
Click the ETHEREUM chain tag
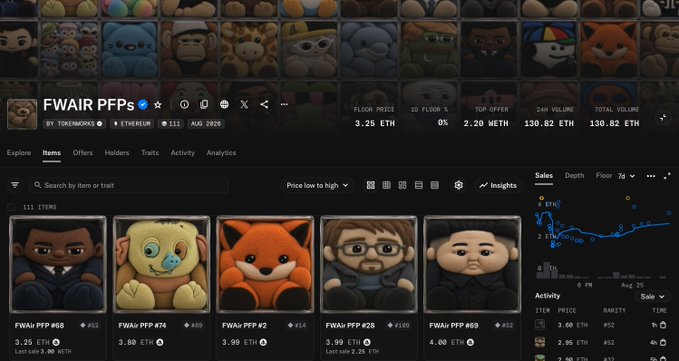pyautogui.click(x=132, y=124)
